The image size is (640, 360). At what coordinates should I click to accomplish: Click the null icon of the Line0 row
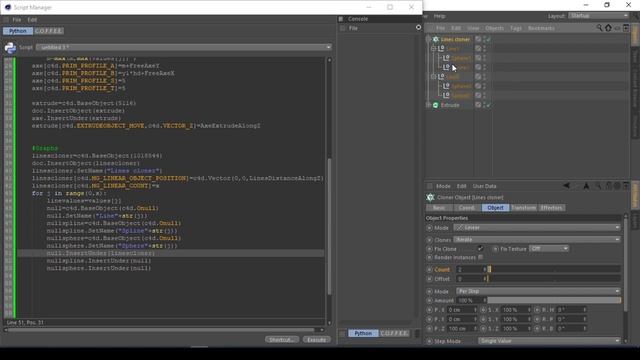[441, 77]
